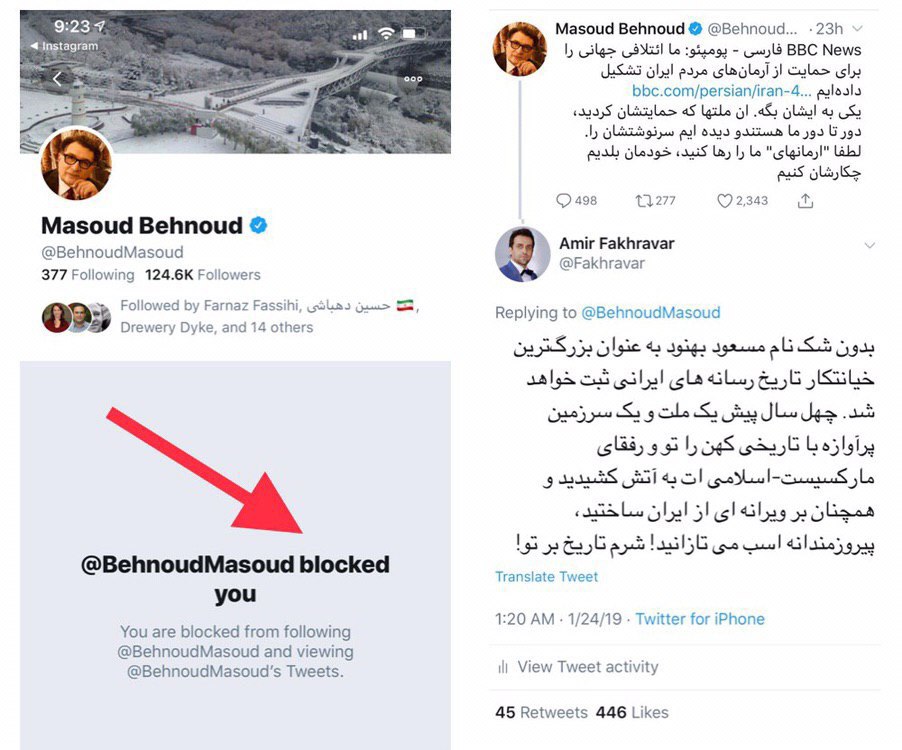Tap the share icon under Behnoud's tweet
The image size is (902, 750).
point(805,200)
